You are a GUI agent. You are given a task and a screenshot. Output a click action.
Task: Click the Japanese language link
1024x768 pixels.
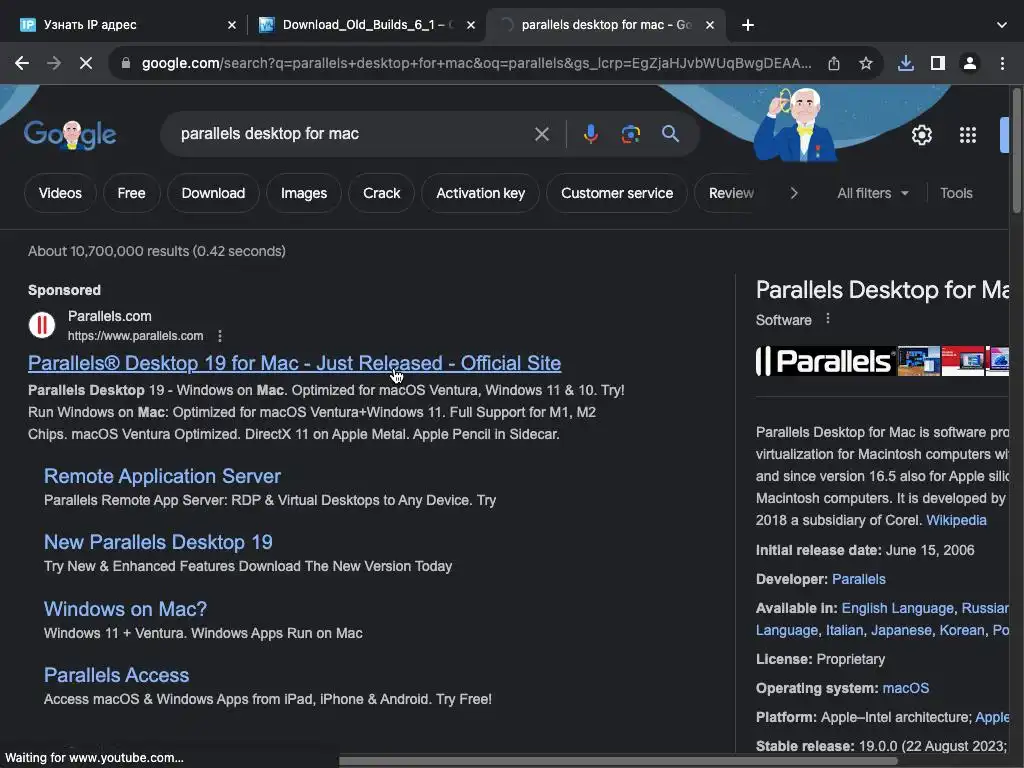click(x=901, y=630)
